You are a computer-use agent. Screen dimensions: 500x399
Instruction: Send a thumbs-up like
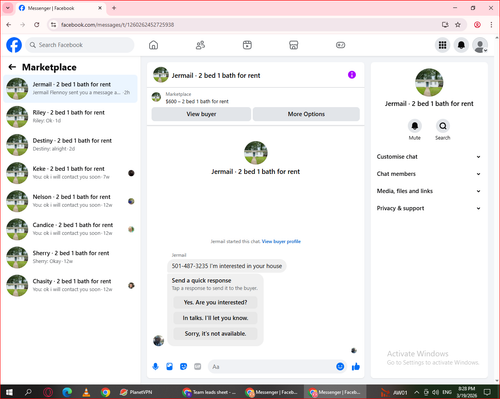356,367
